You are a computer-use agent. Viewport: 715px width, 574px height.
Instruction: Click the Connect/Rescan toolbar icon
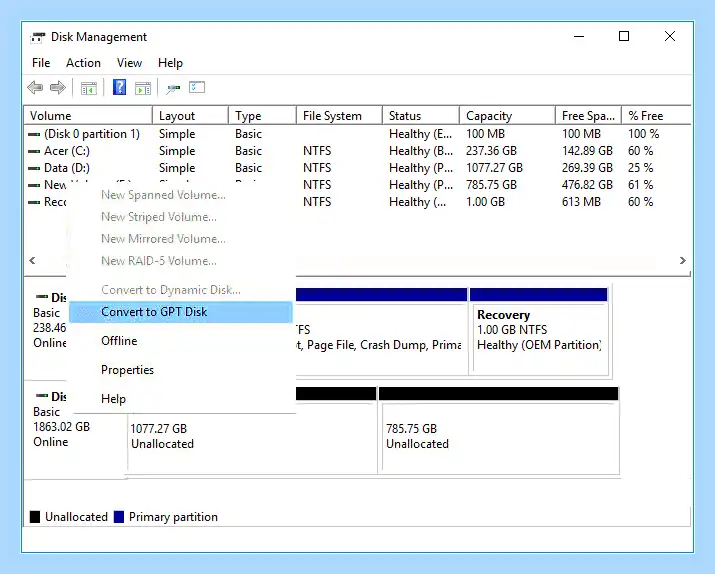(173, 88)
